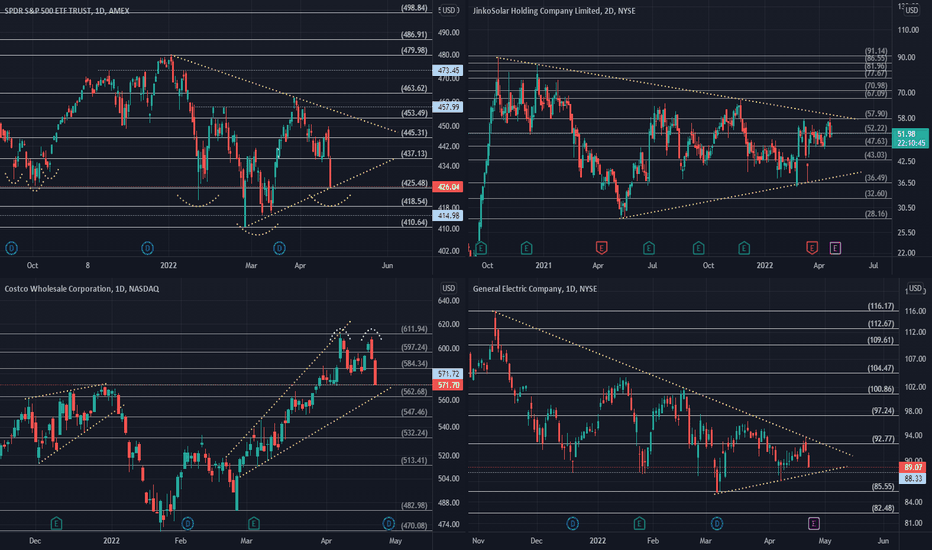Click Costco time axis label Feb
This screenshot has width=932, height=550.
(x=180, y=540)
